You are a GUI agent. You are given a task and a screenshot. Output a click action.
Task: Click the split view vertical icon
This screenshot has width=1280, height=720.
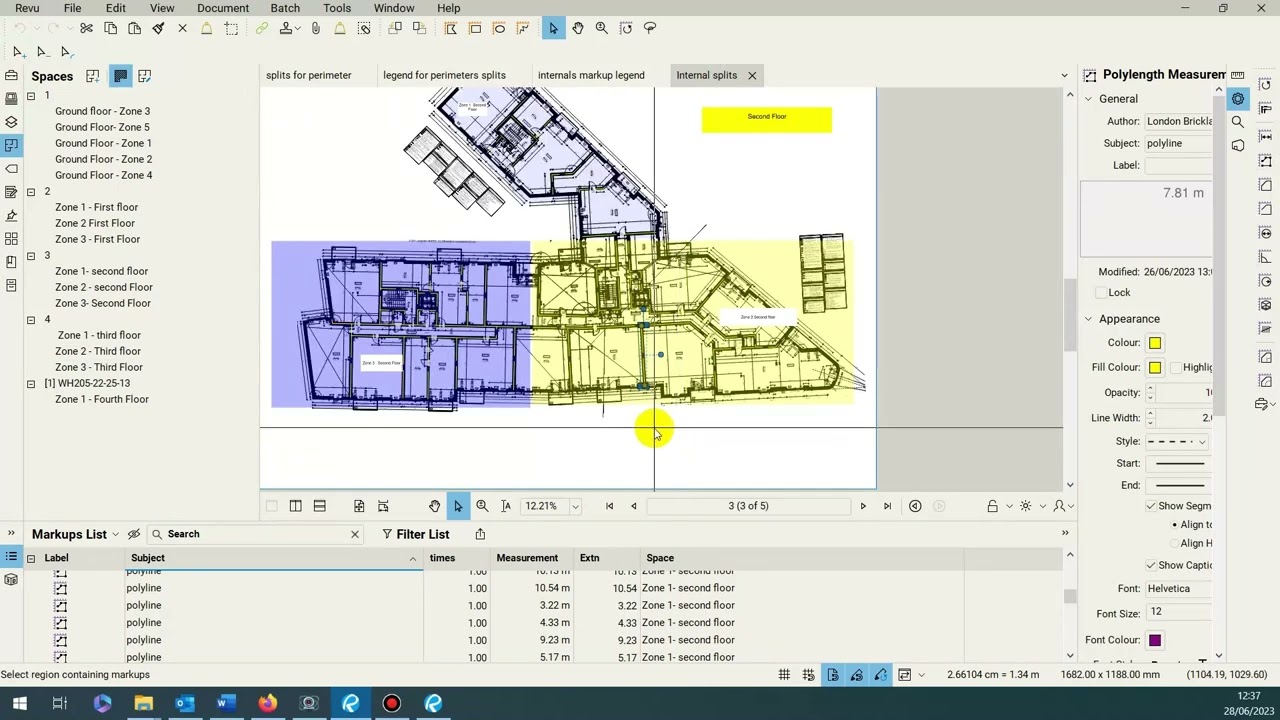pos(296,506)
